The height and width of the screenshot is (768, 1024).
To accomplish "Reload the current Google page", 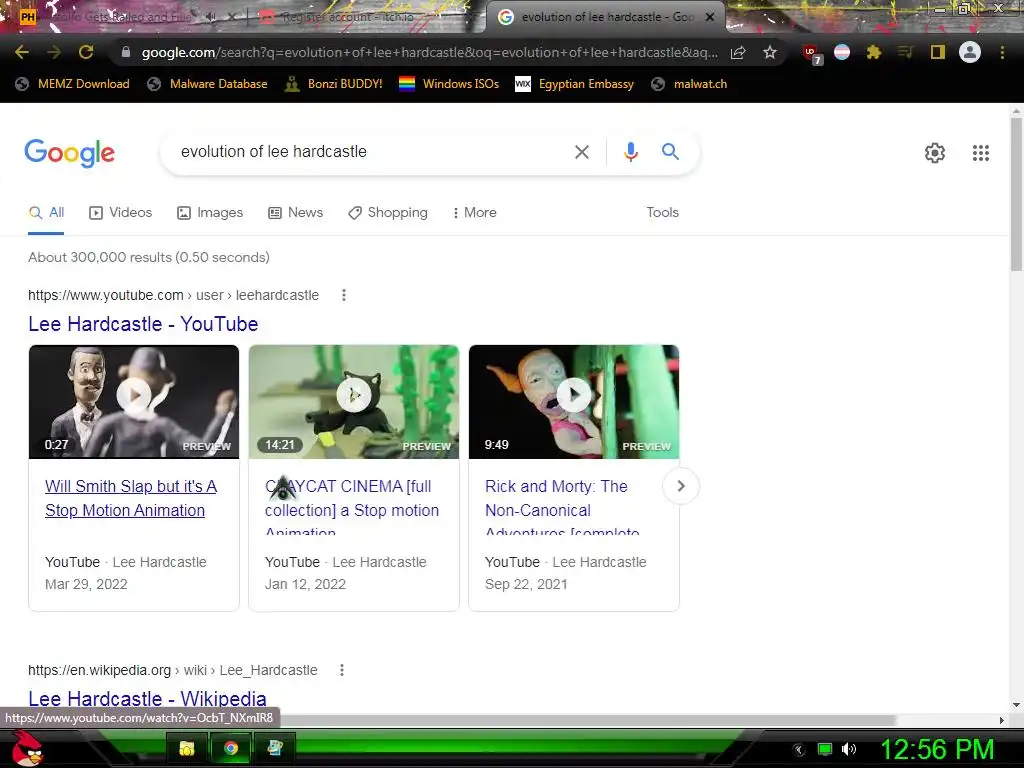I will 86,52.
